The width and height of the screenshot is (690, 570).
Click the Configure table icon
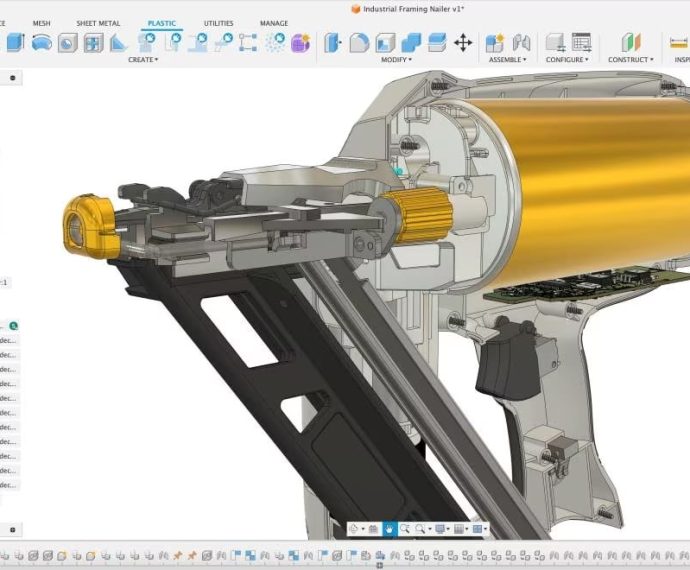click(x=581, y=43)
